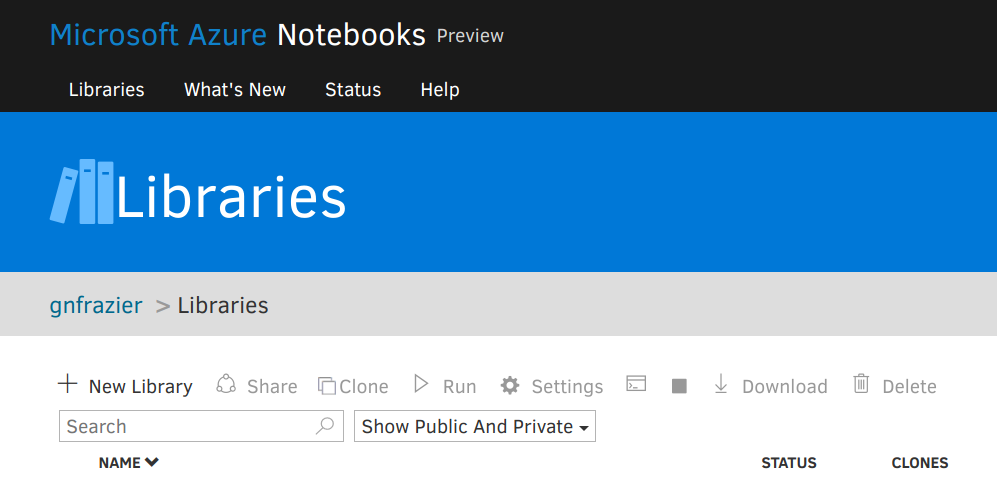The width and height of the screenshot is (997, 481).
Task: Focus the Search input field
Action: pyautogui.click(x=201, y=426)
